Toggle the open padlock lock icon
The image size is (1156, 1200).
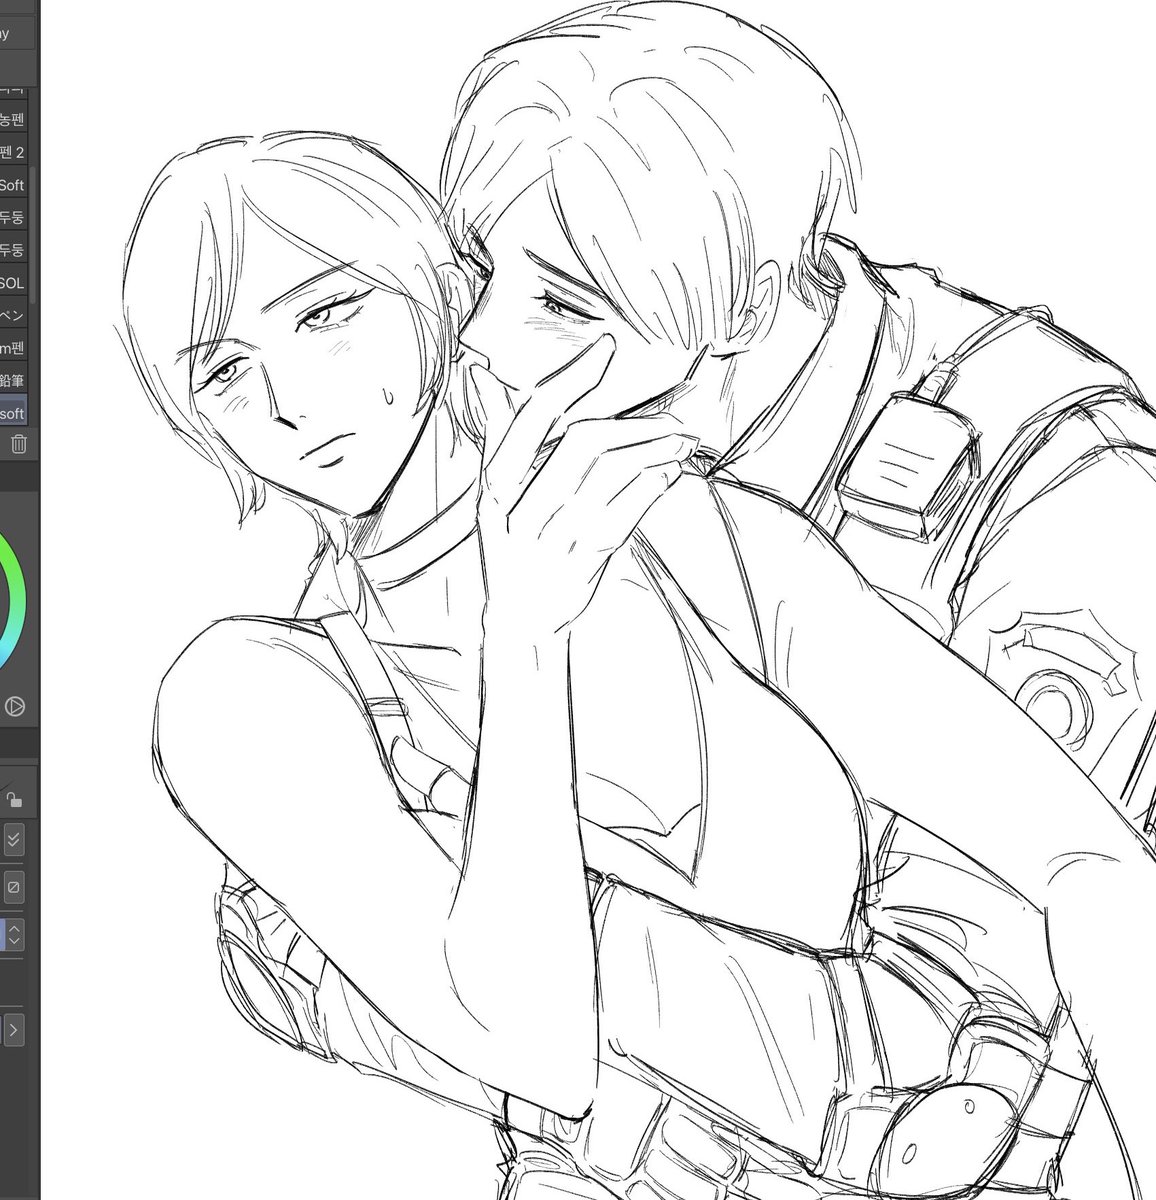tap(14, 799)
